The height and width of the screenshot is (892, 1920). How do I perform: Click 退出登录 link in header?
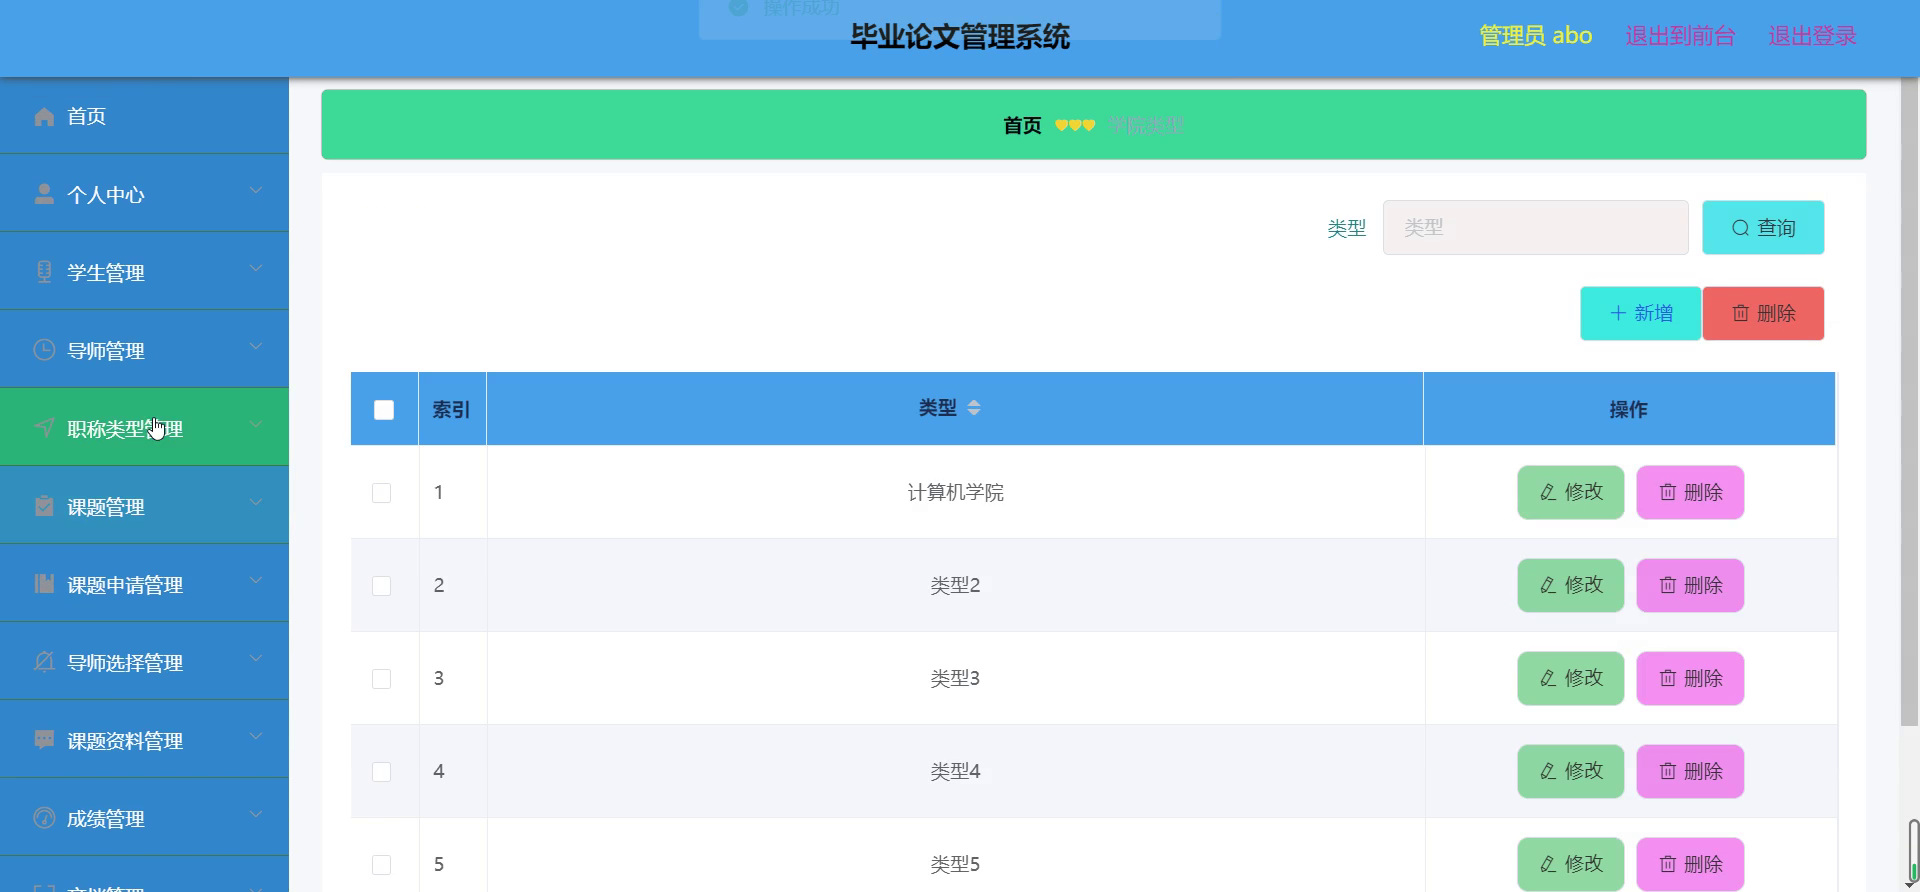point(1812,36)
